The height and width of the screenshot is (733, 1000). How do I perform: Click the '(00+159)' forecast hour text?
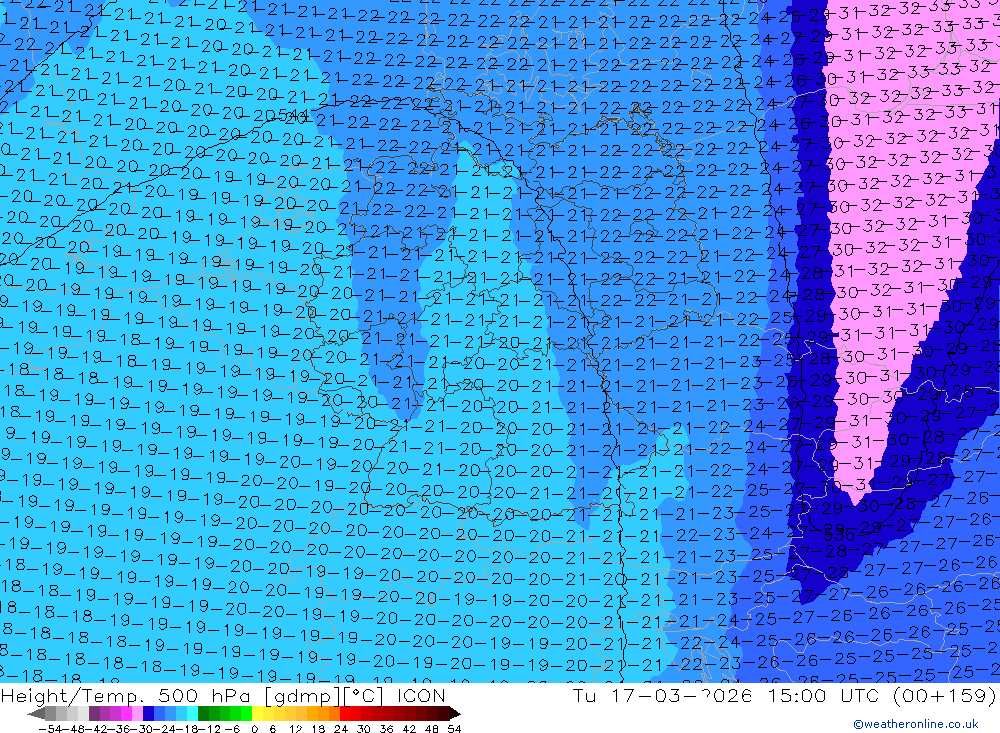coord(944,695)
